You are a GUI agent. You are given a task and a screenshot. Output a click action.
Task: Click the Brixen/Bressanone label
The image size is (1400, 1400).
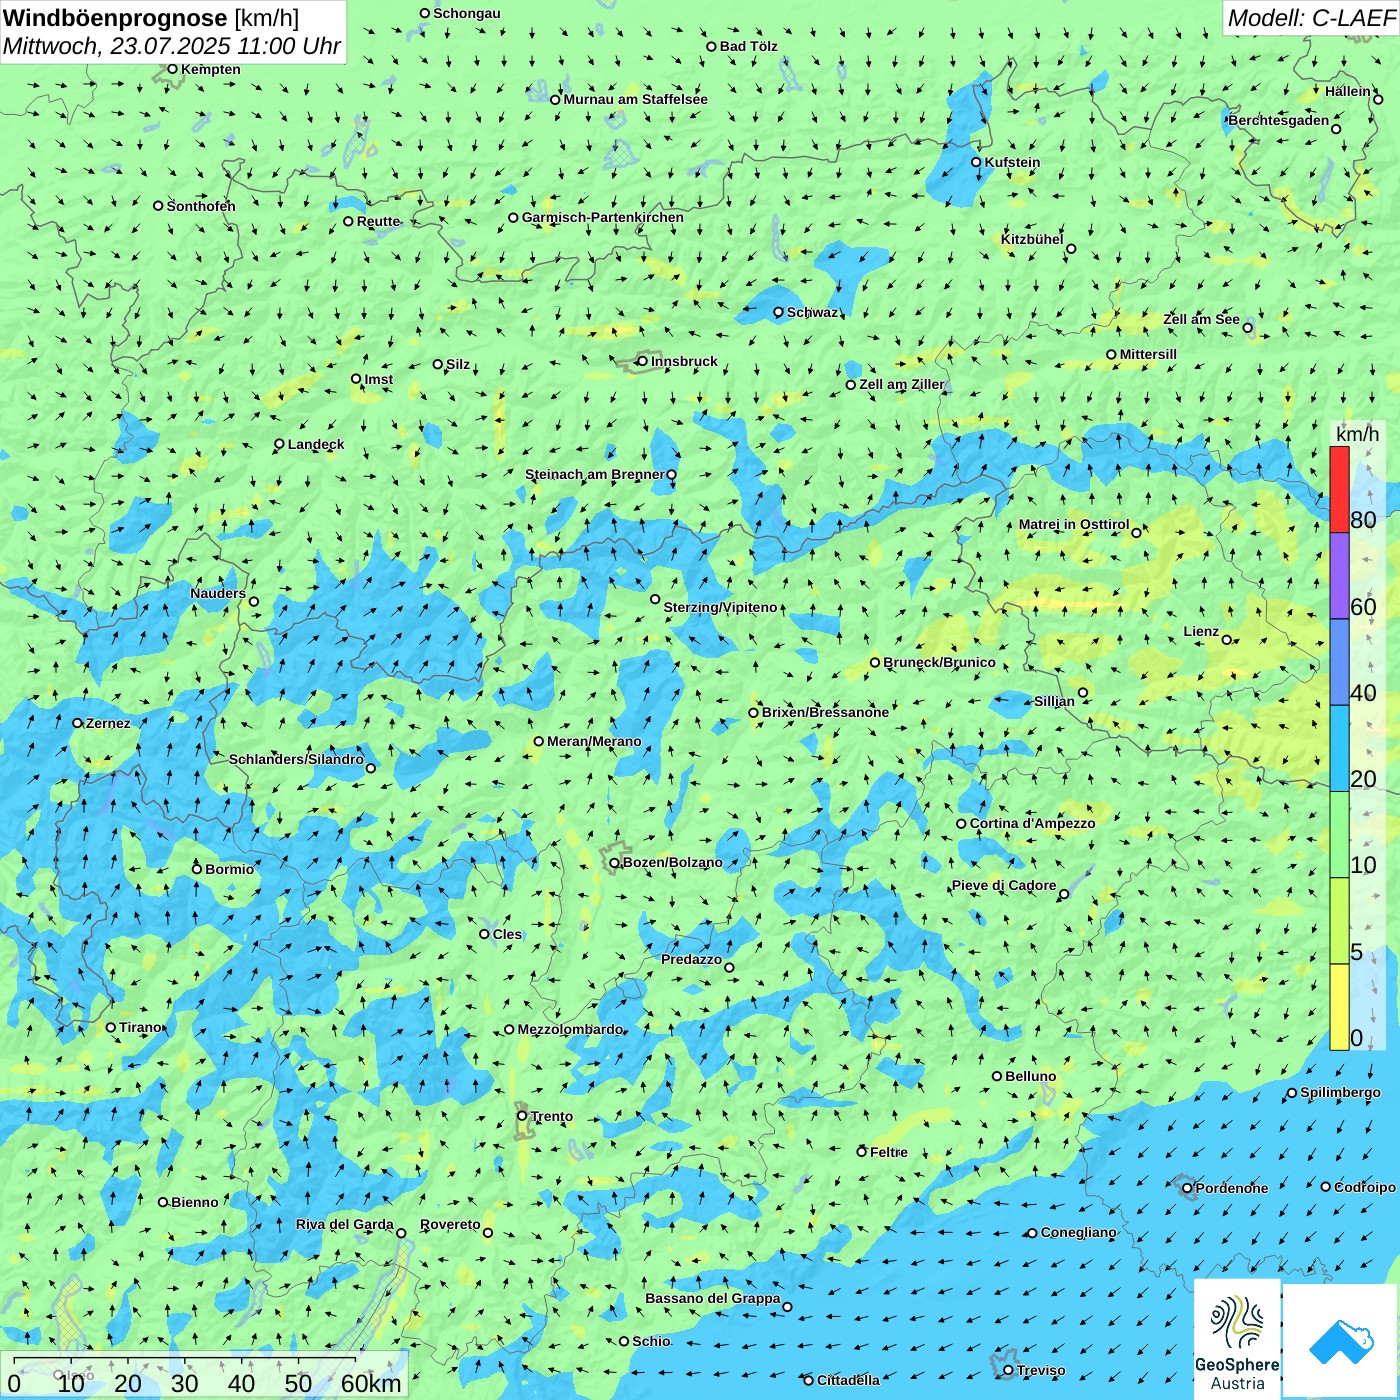click(x=825, y=712)
